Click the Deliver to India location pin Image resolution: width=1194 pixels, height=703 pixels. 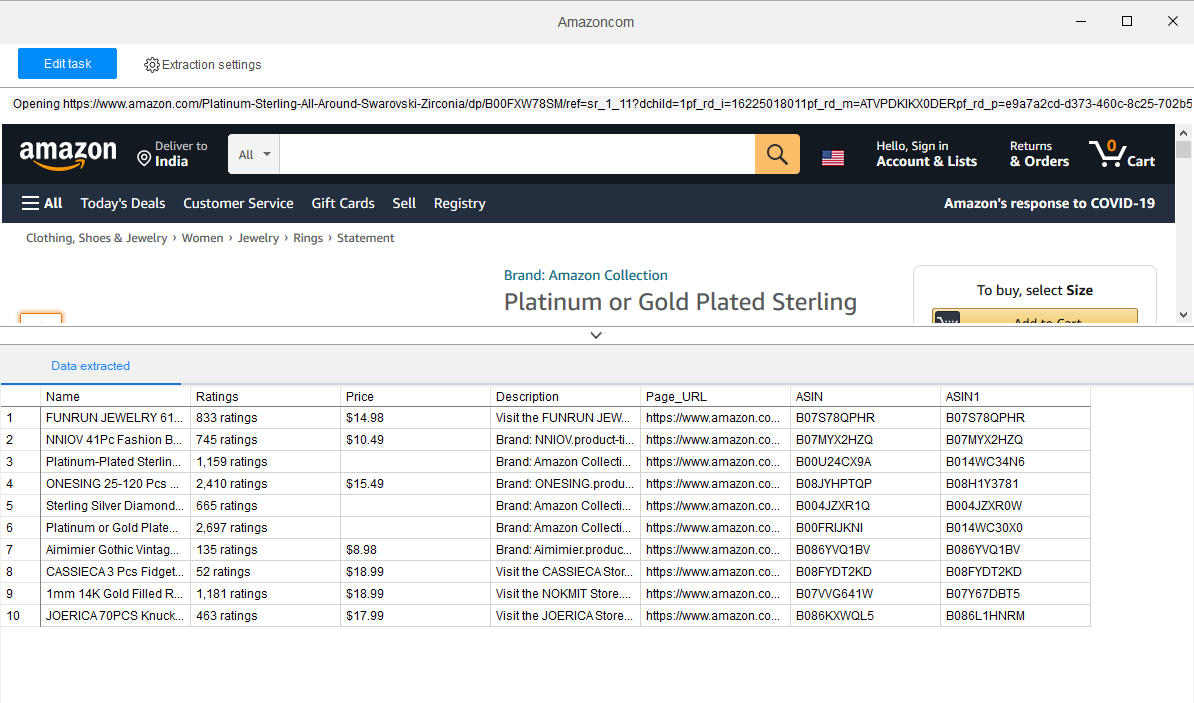143,158
